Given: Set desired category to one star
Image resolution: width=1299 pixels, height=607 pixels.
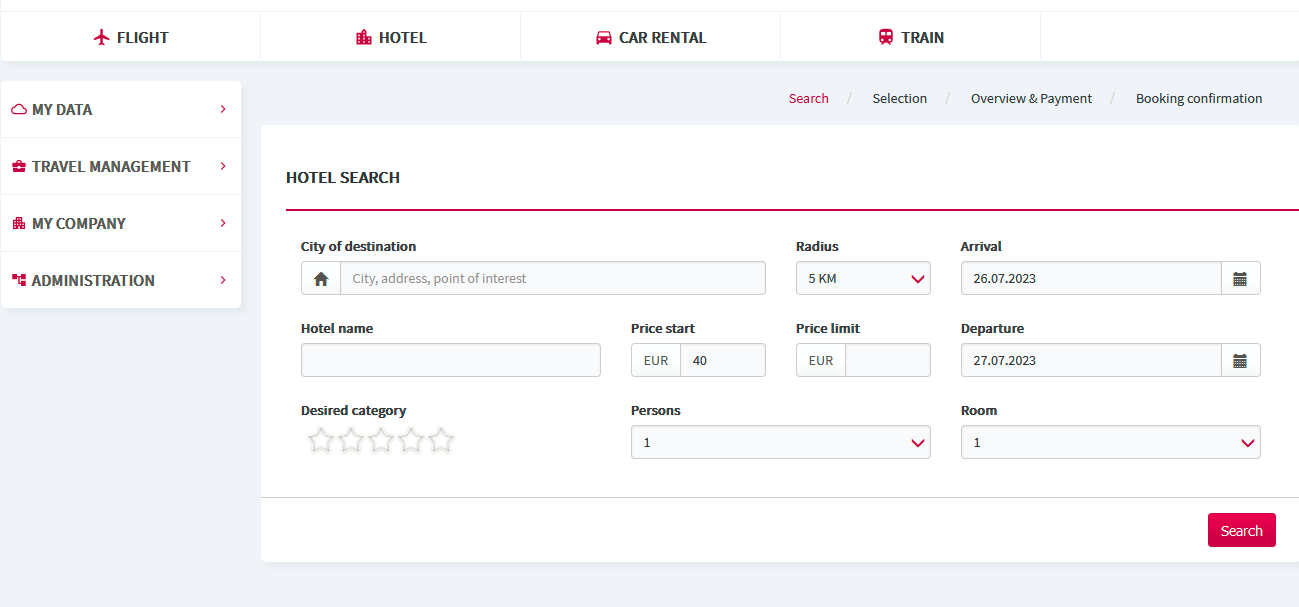Looking at the screenshot, I should point(320,440).
